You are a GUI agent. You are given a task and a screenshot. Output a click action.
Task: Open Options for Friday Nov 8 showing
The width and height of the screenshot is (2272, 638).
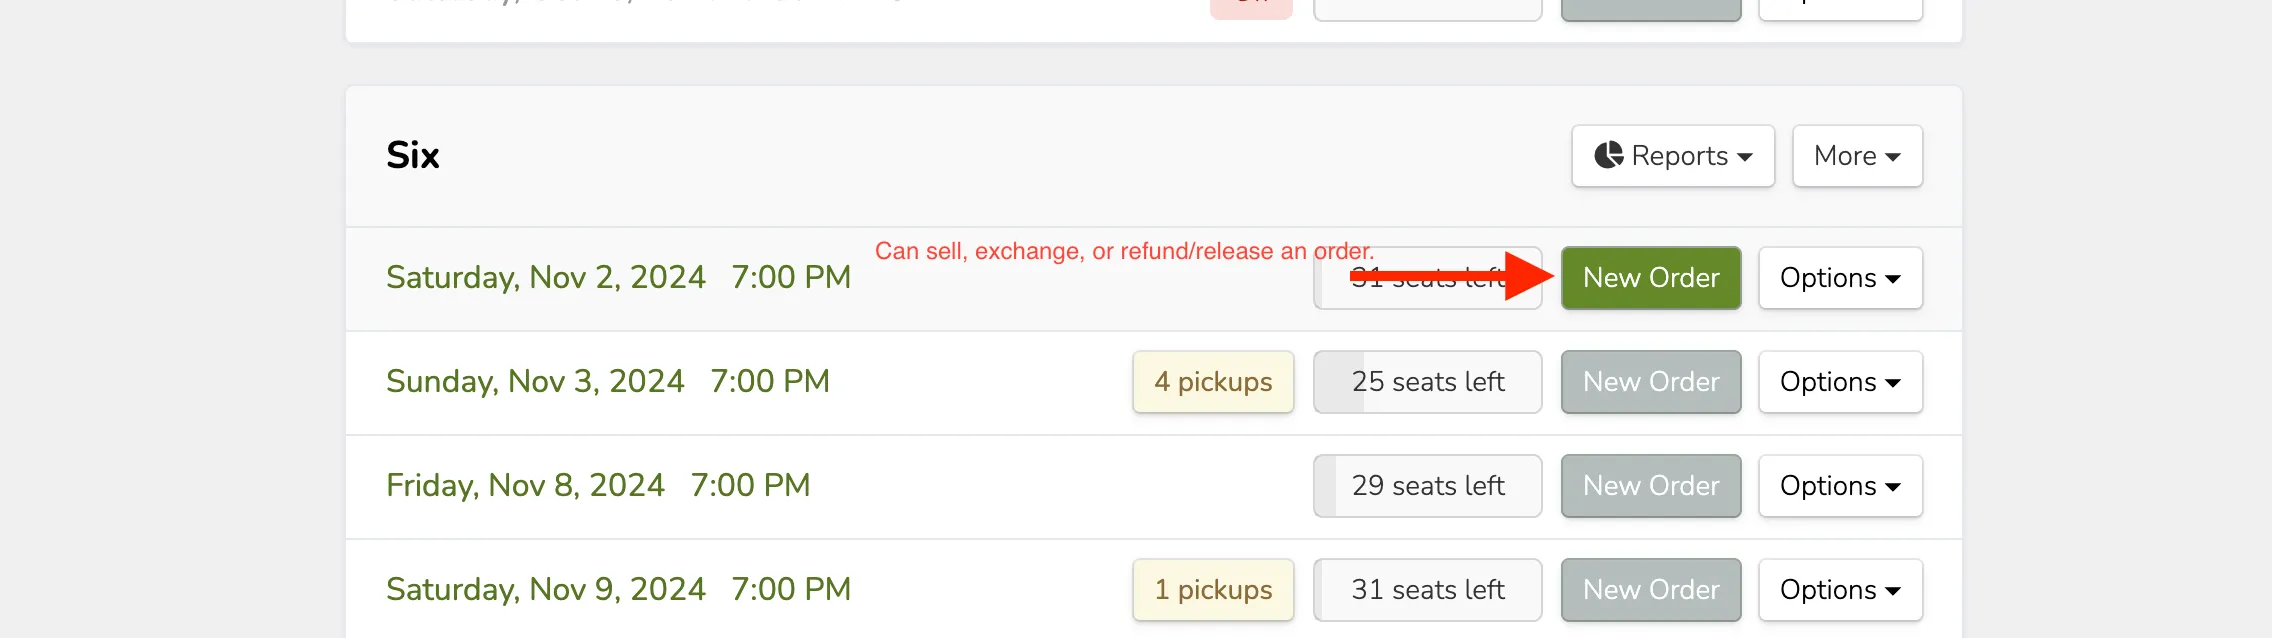(1840, 486)
